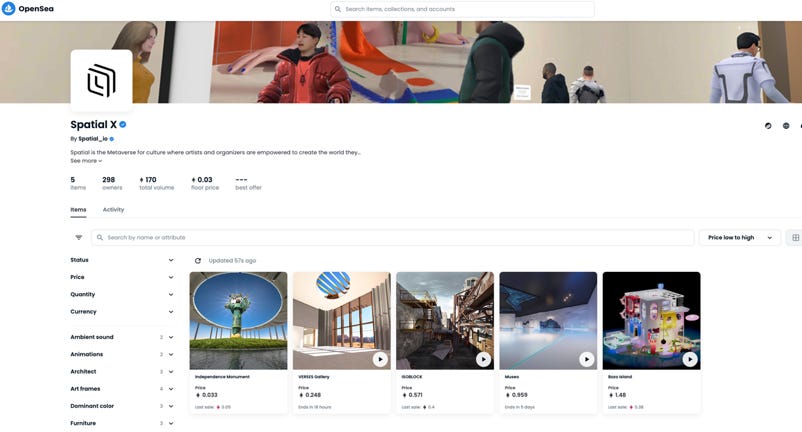Expand the Currency filter
This screenshot has width=802, height=432.
point(122,311)
